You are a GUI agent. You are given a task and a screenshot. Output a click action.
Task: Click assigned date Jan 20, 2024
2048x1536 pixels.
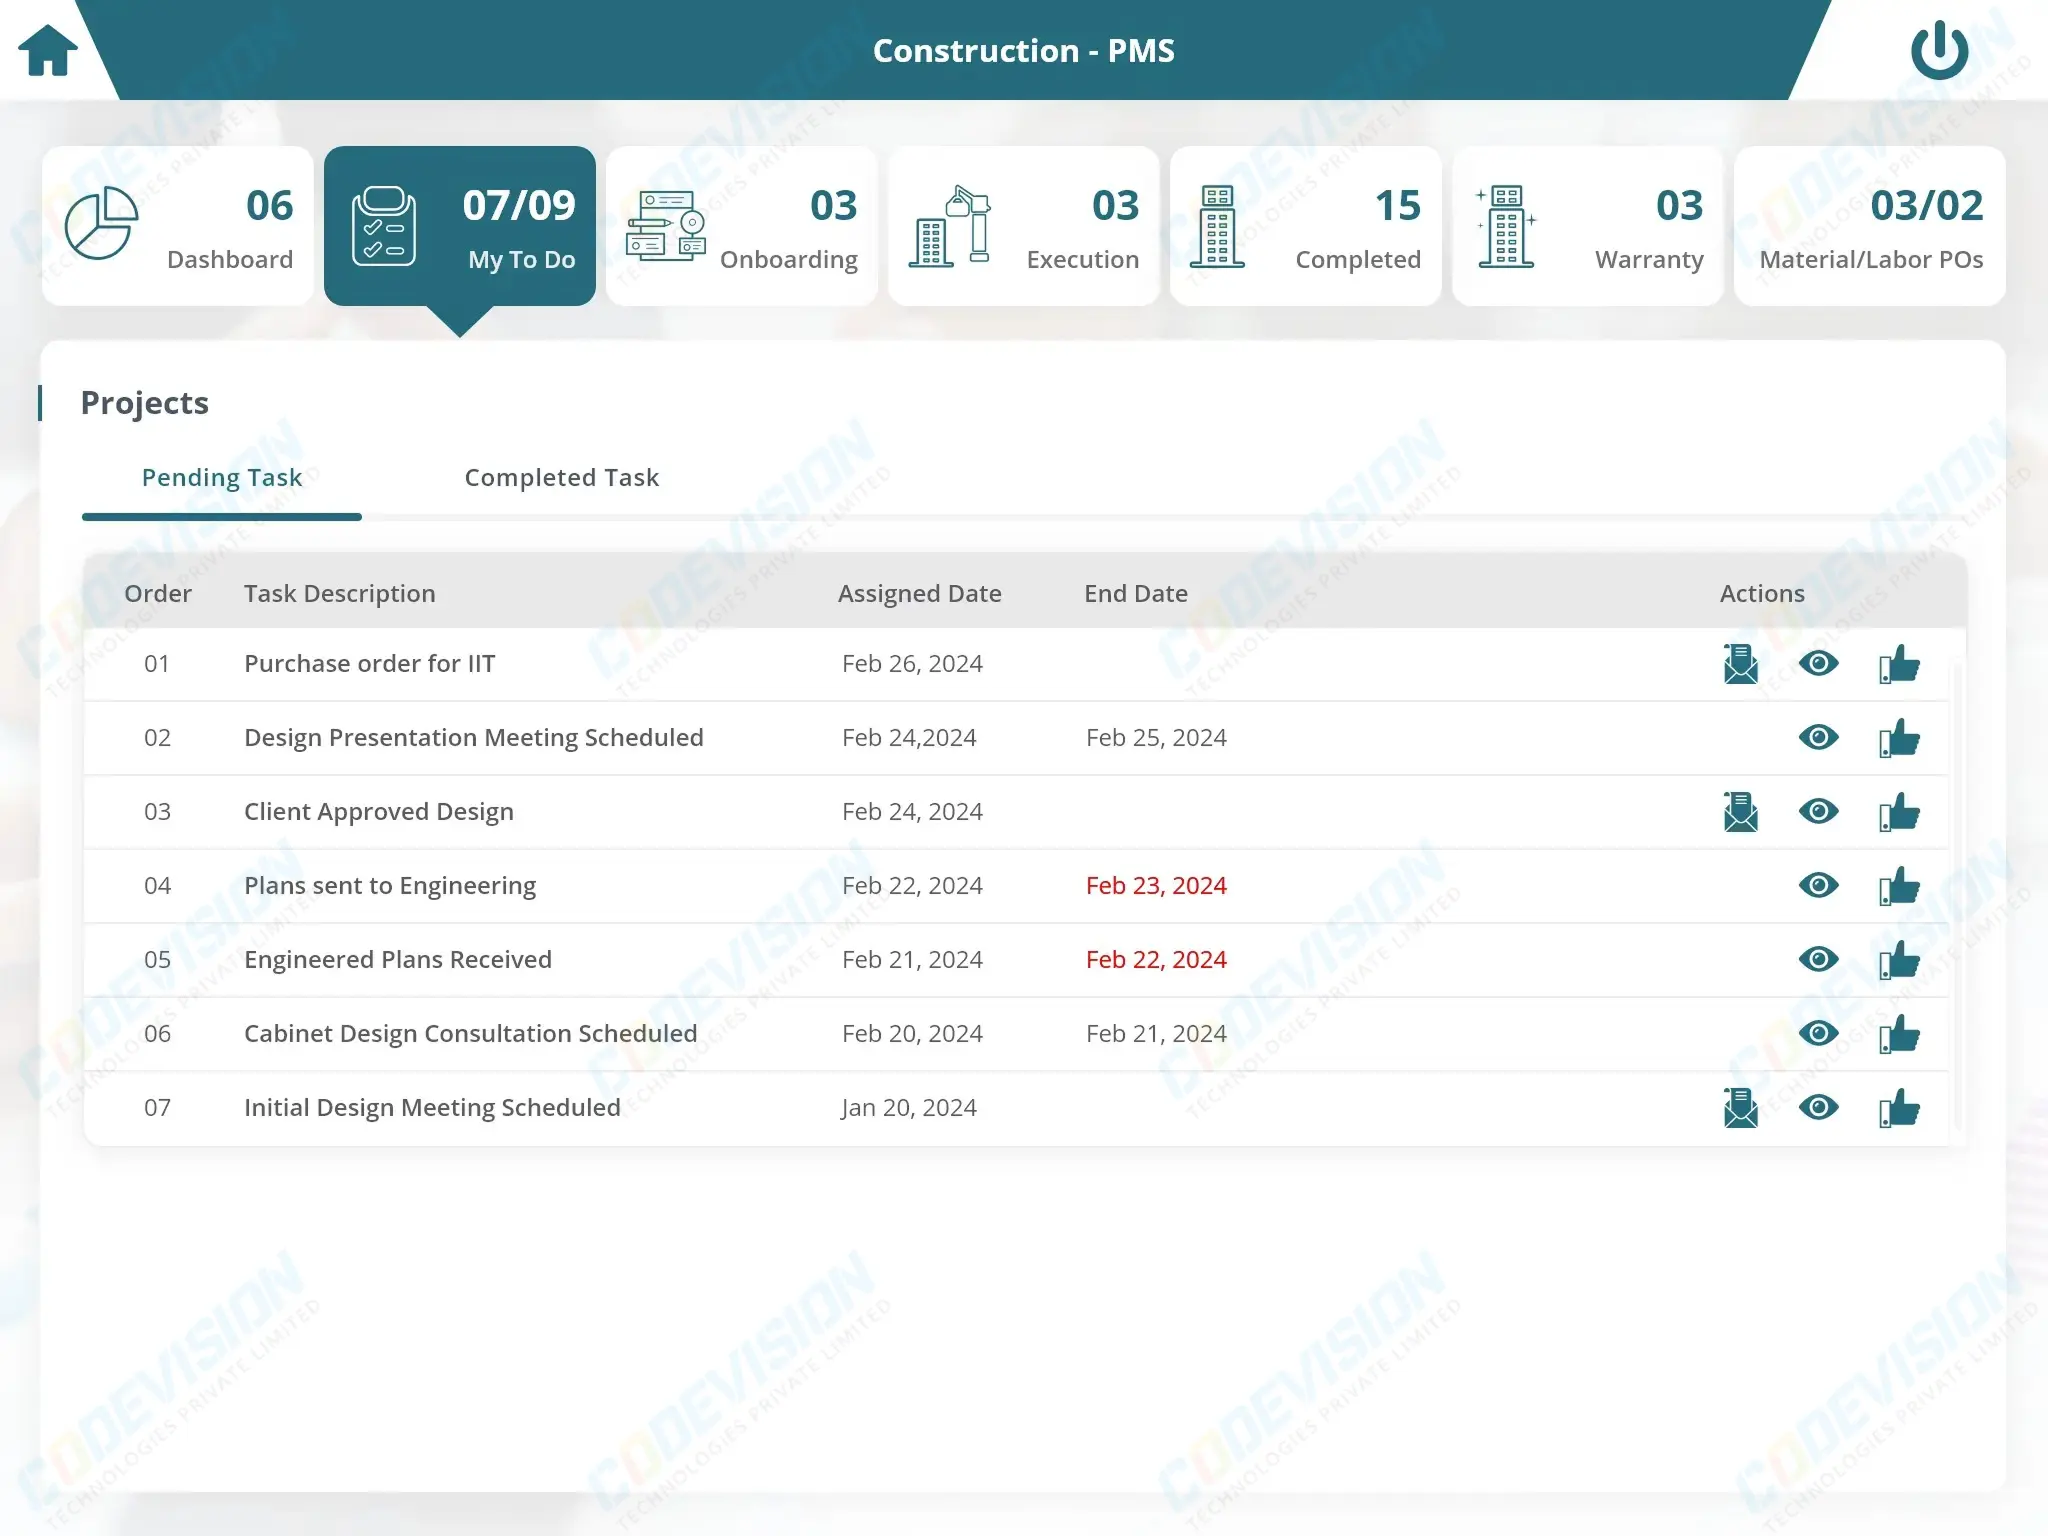pyautogui.click(x=909, y=1108)
